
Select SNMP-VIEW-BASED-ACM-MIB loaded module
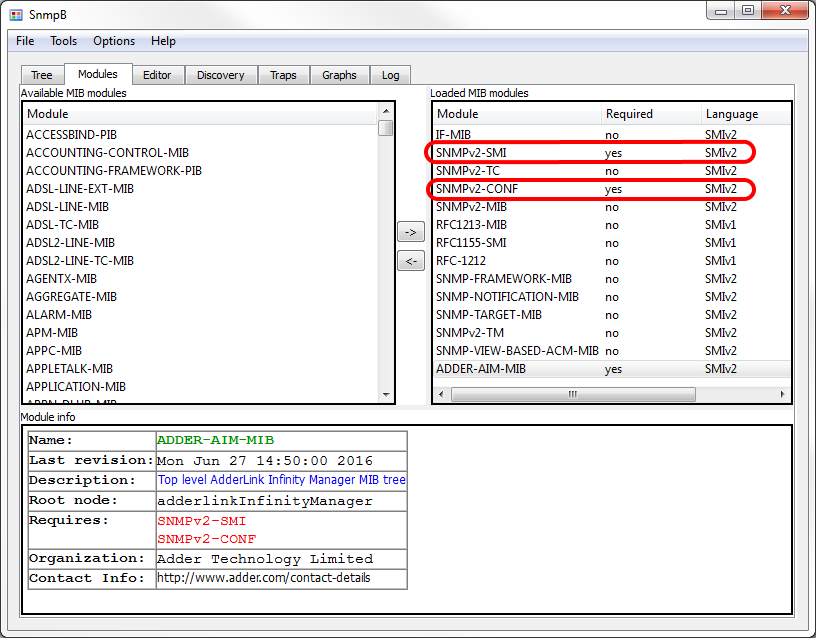[612, 351]
